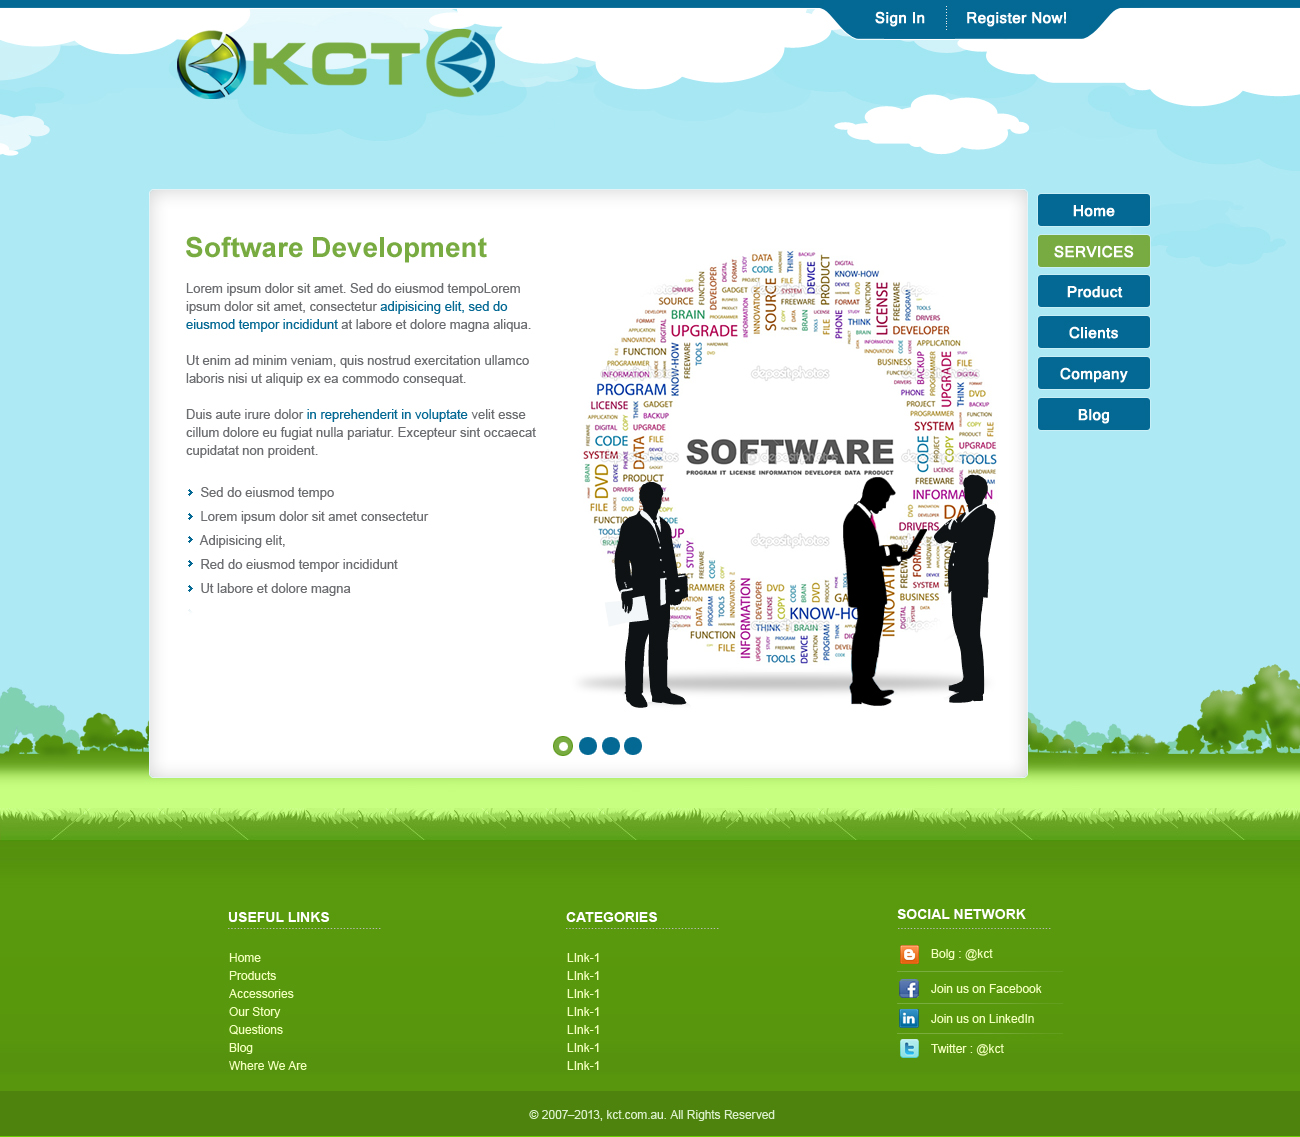The image size is (1300, 1137).
Task: Select the SERVICES navigation button
Action: click(1094, 251)
